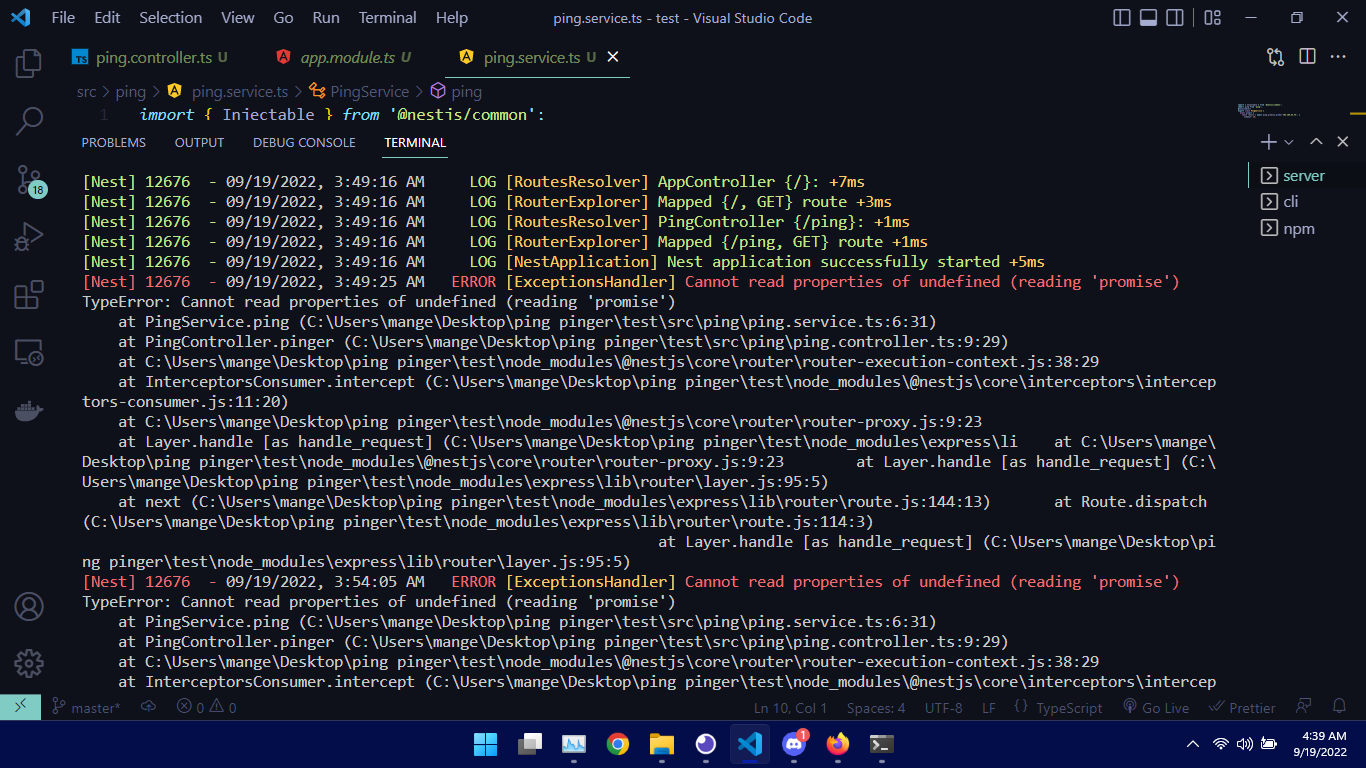
Task: Close the terminal panel
Action: (x=1343, y=142)
